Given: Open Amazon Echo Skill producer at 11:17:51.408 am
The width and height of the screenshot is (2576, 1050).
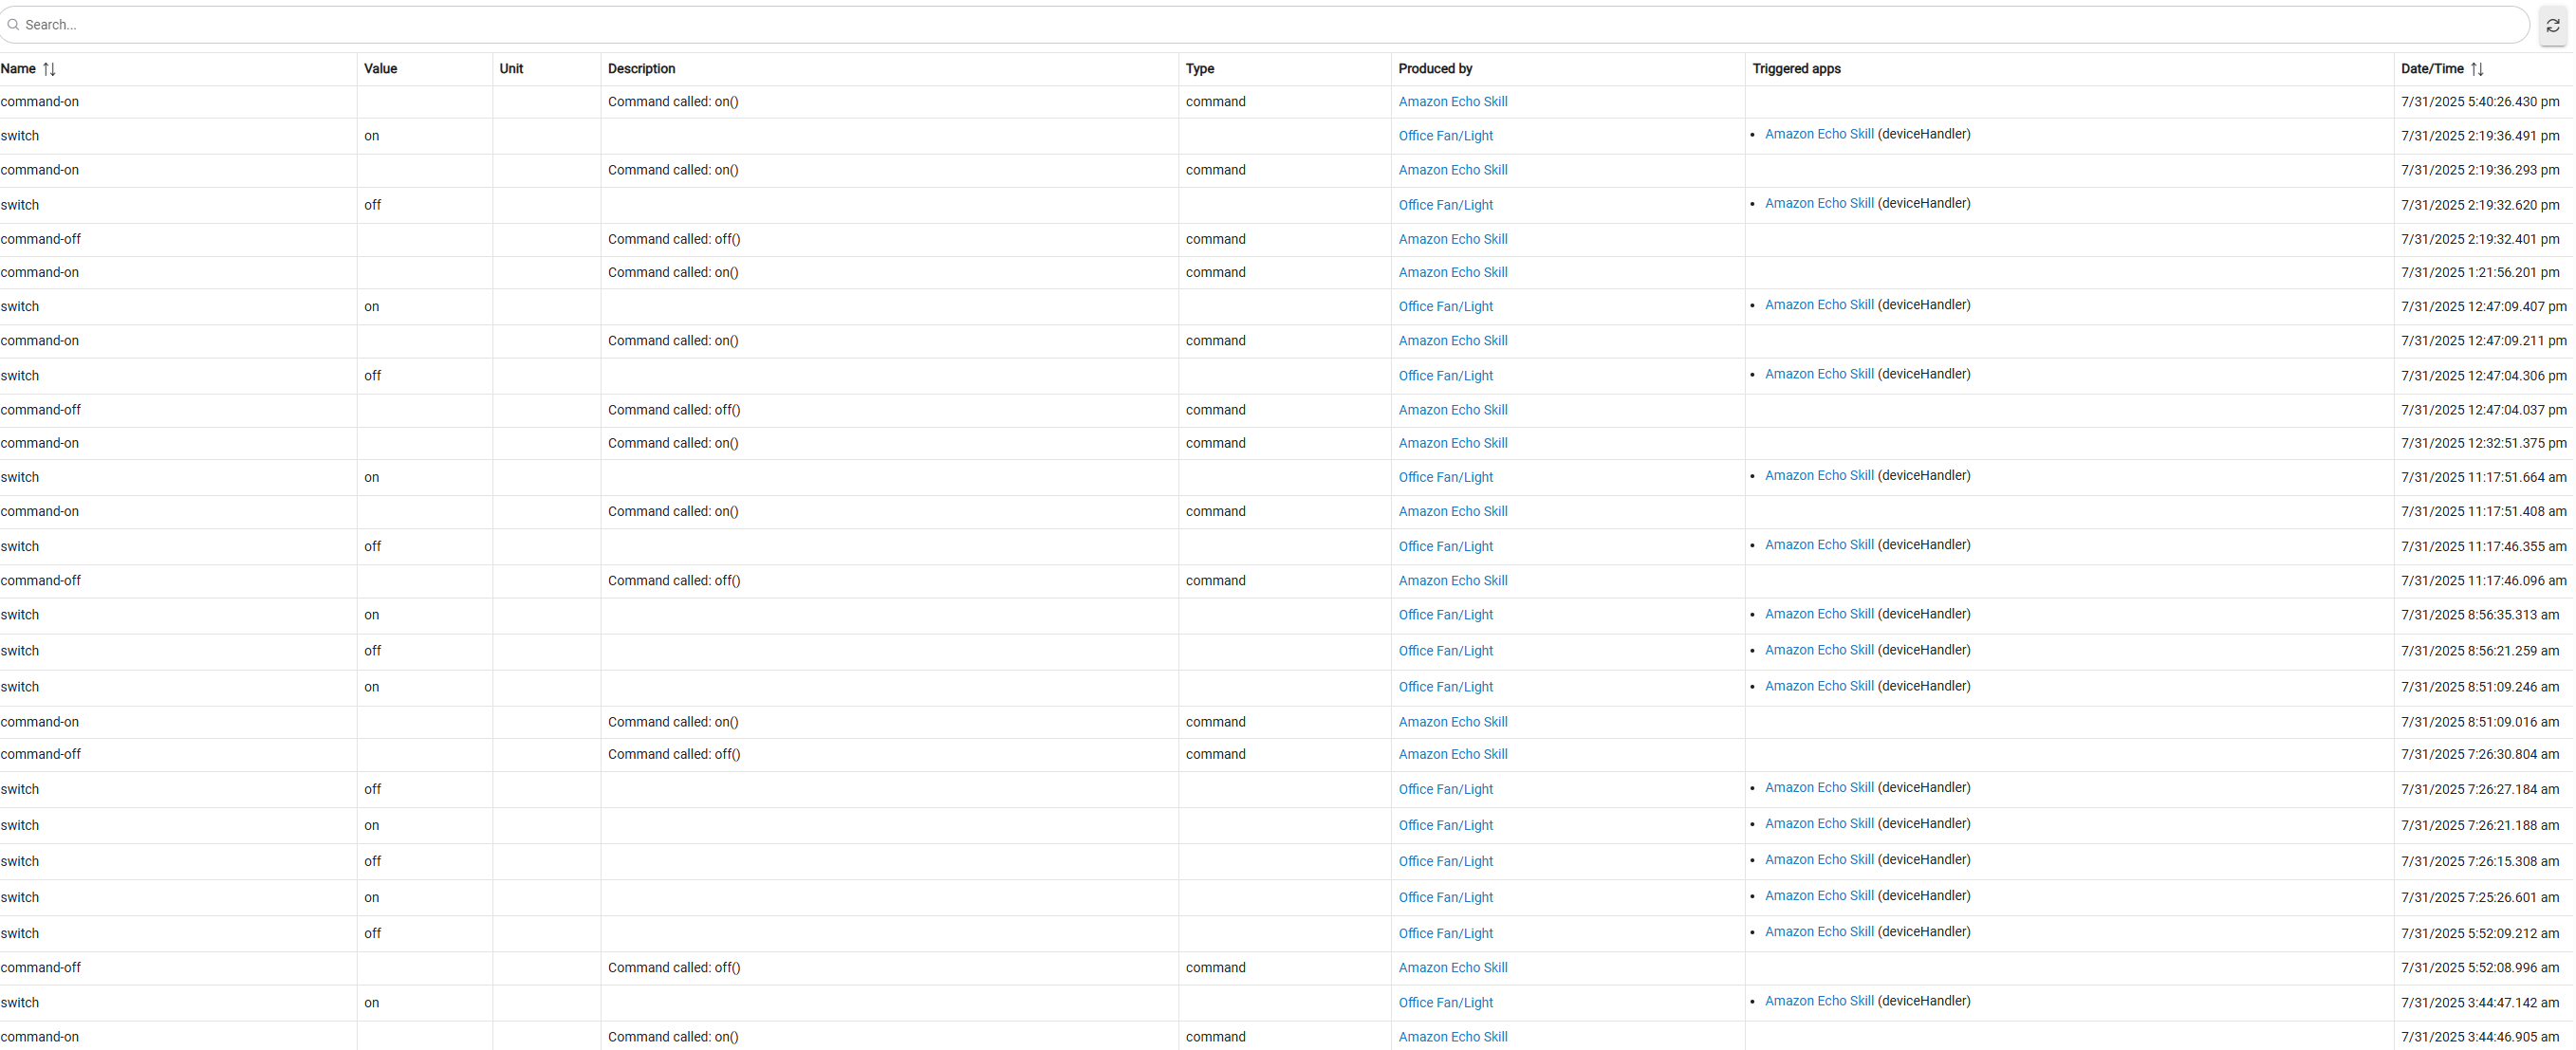Looking at the screenshot, I should tap(1452, 512).
